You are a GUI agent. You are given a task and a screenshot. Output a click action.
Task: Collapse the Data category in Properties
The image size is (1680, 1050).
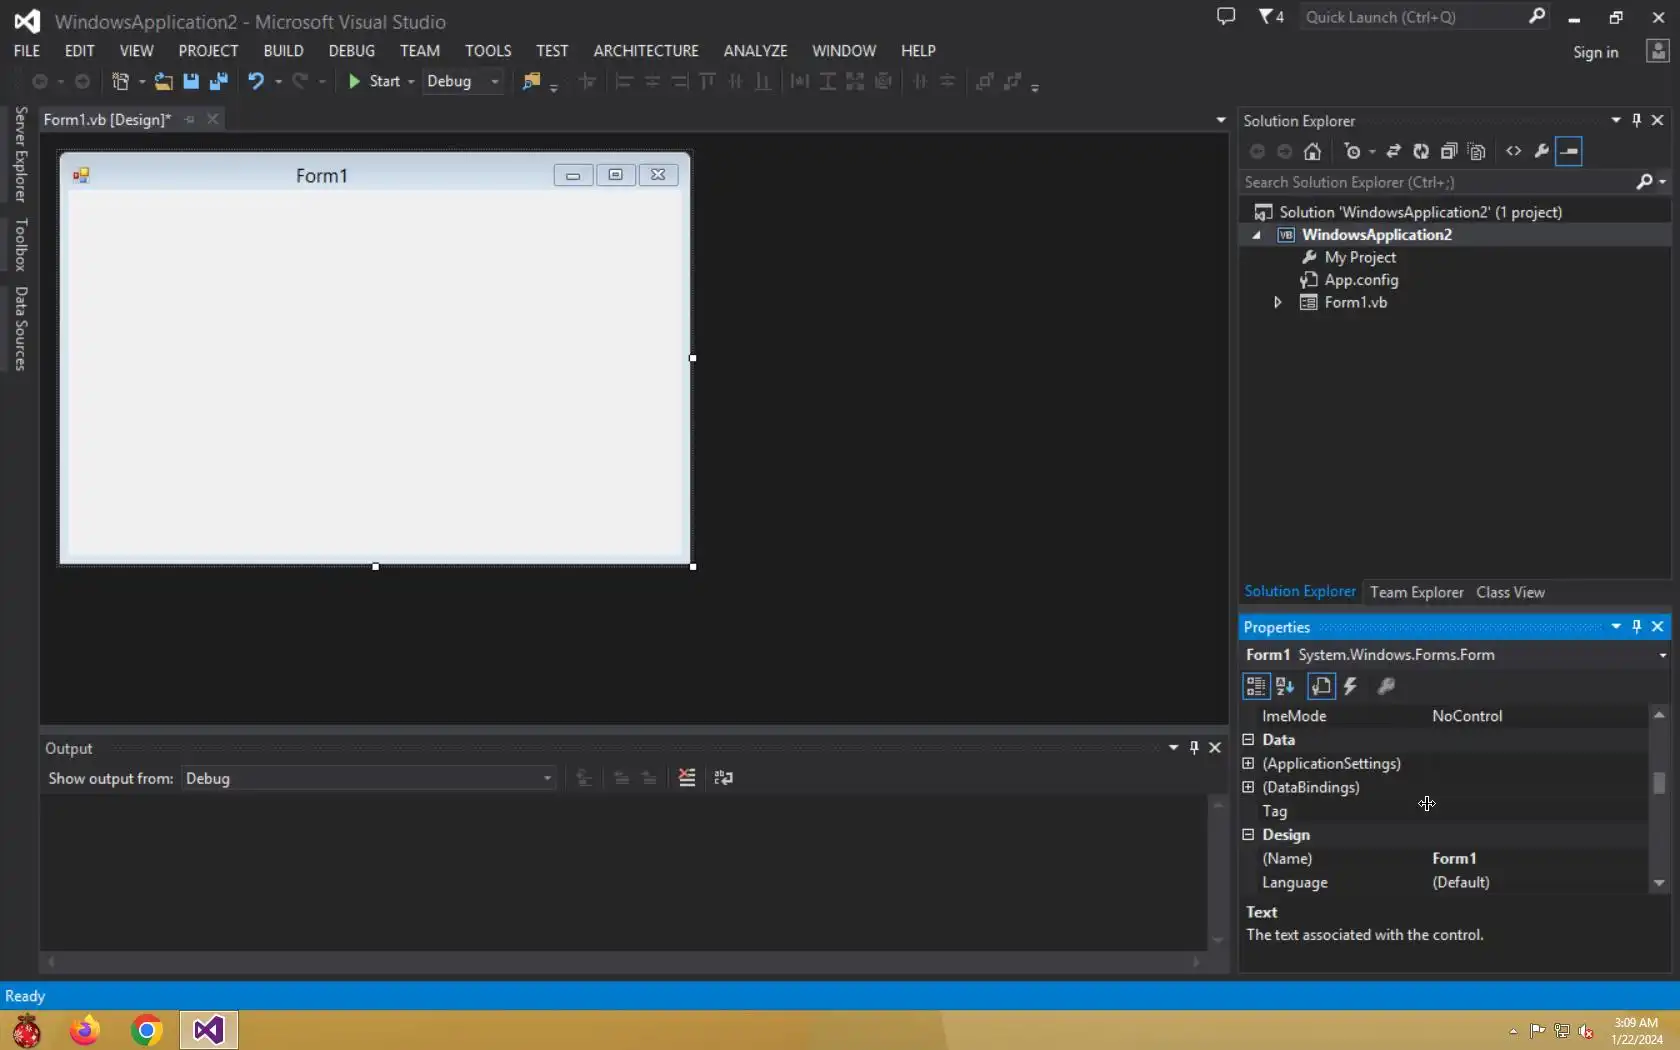click(1248, 740)
